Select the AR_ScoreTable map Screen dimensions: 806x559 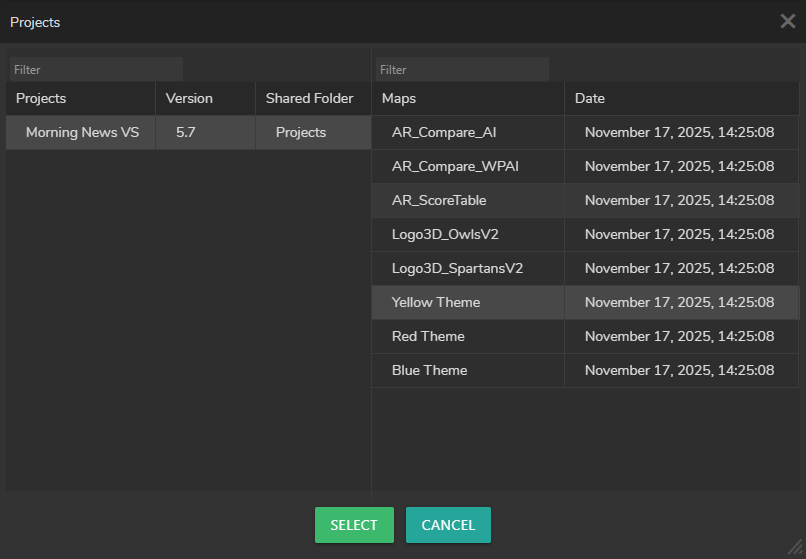tap(439, 200)
